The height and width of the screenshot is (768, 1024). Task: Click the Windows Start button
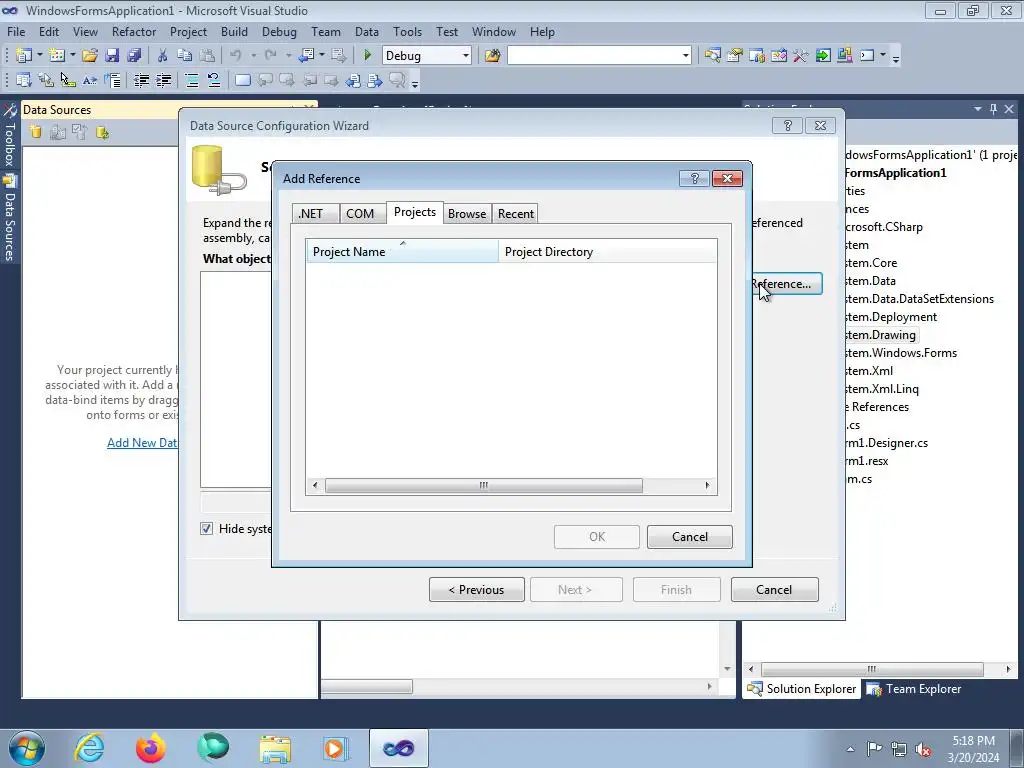tap(27, 748)
